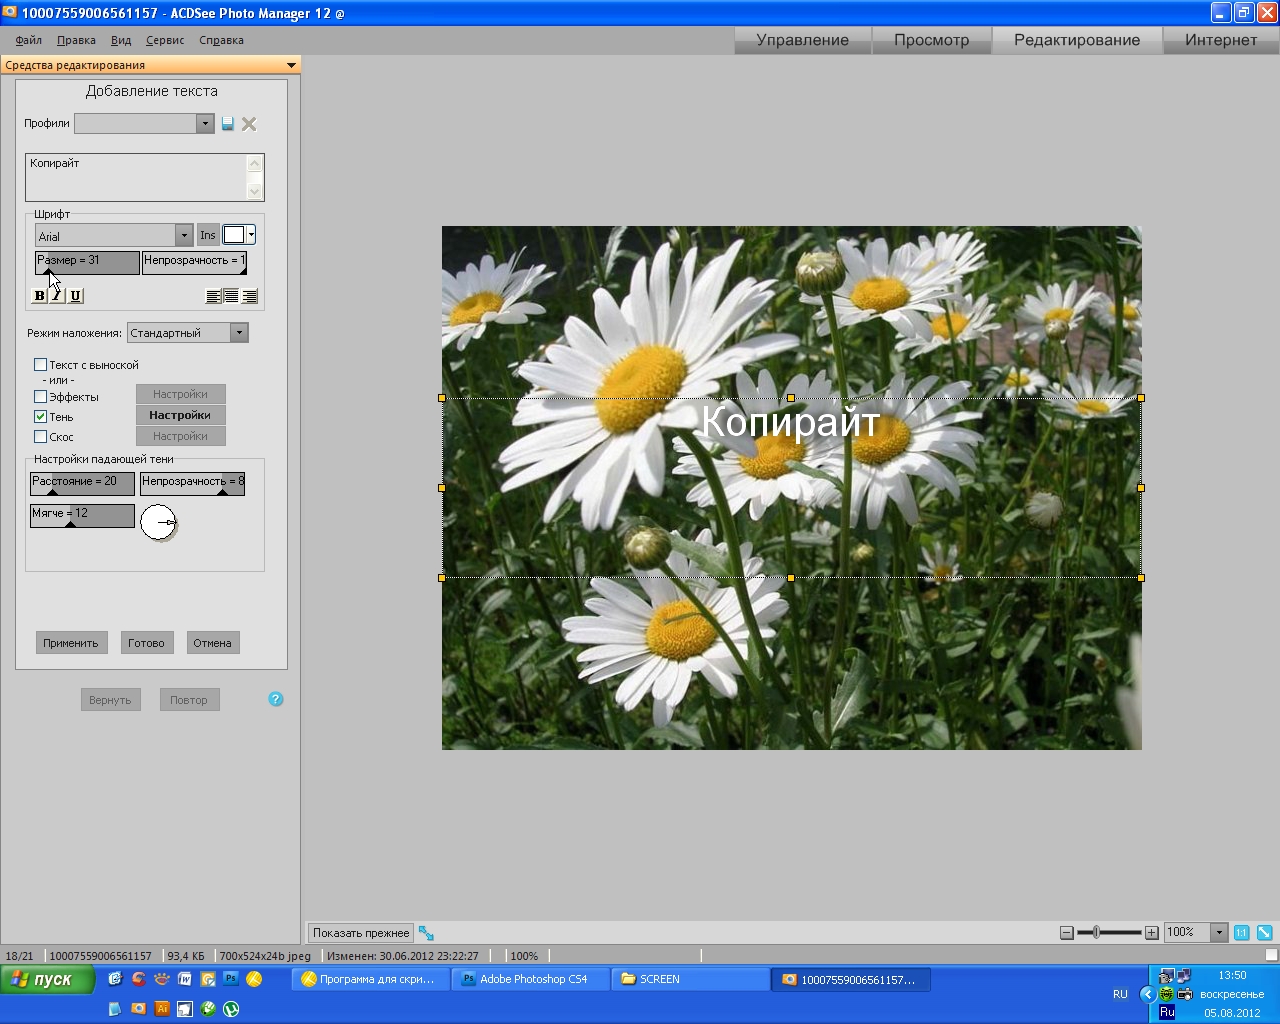Click the zoom in plus button
This screenshot has height=1024, width=1280.
pos(1152,932)
